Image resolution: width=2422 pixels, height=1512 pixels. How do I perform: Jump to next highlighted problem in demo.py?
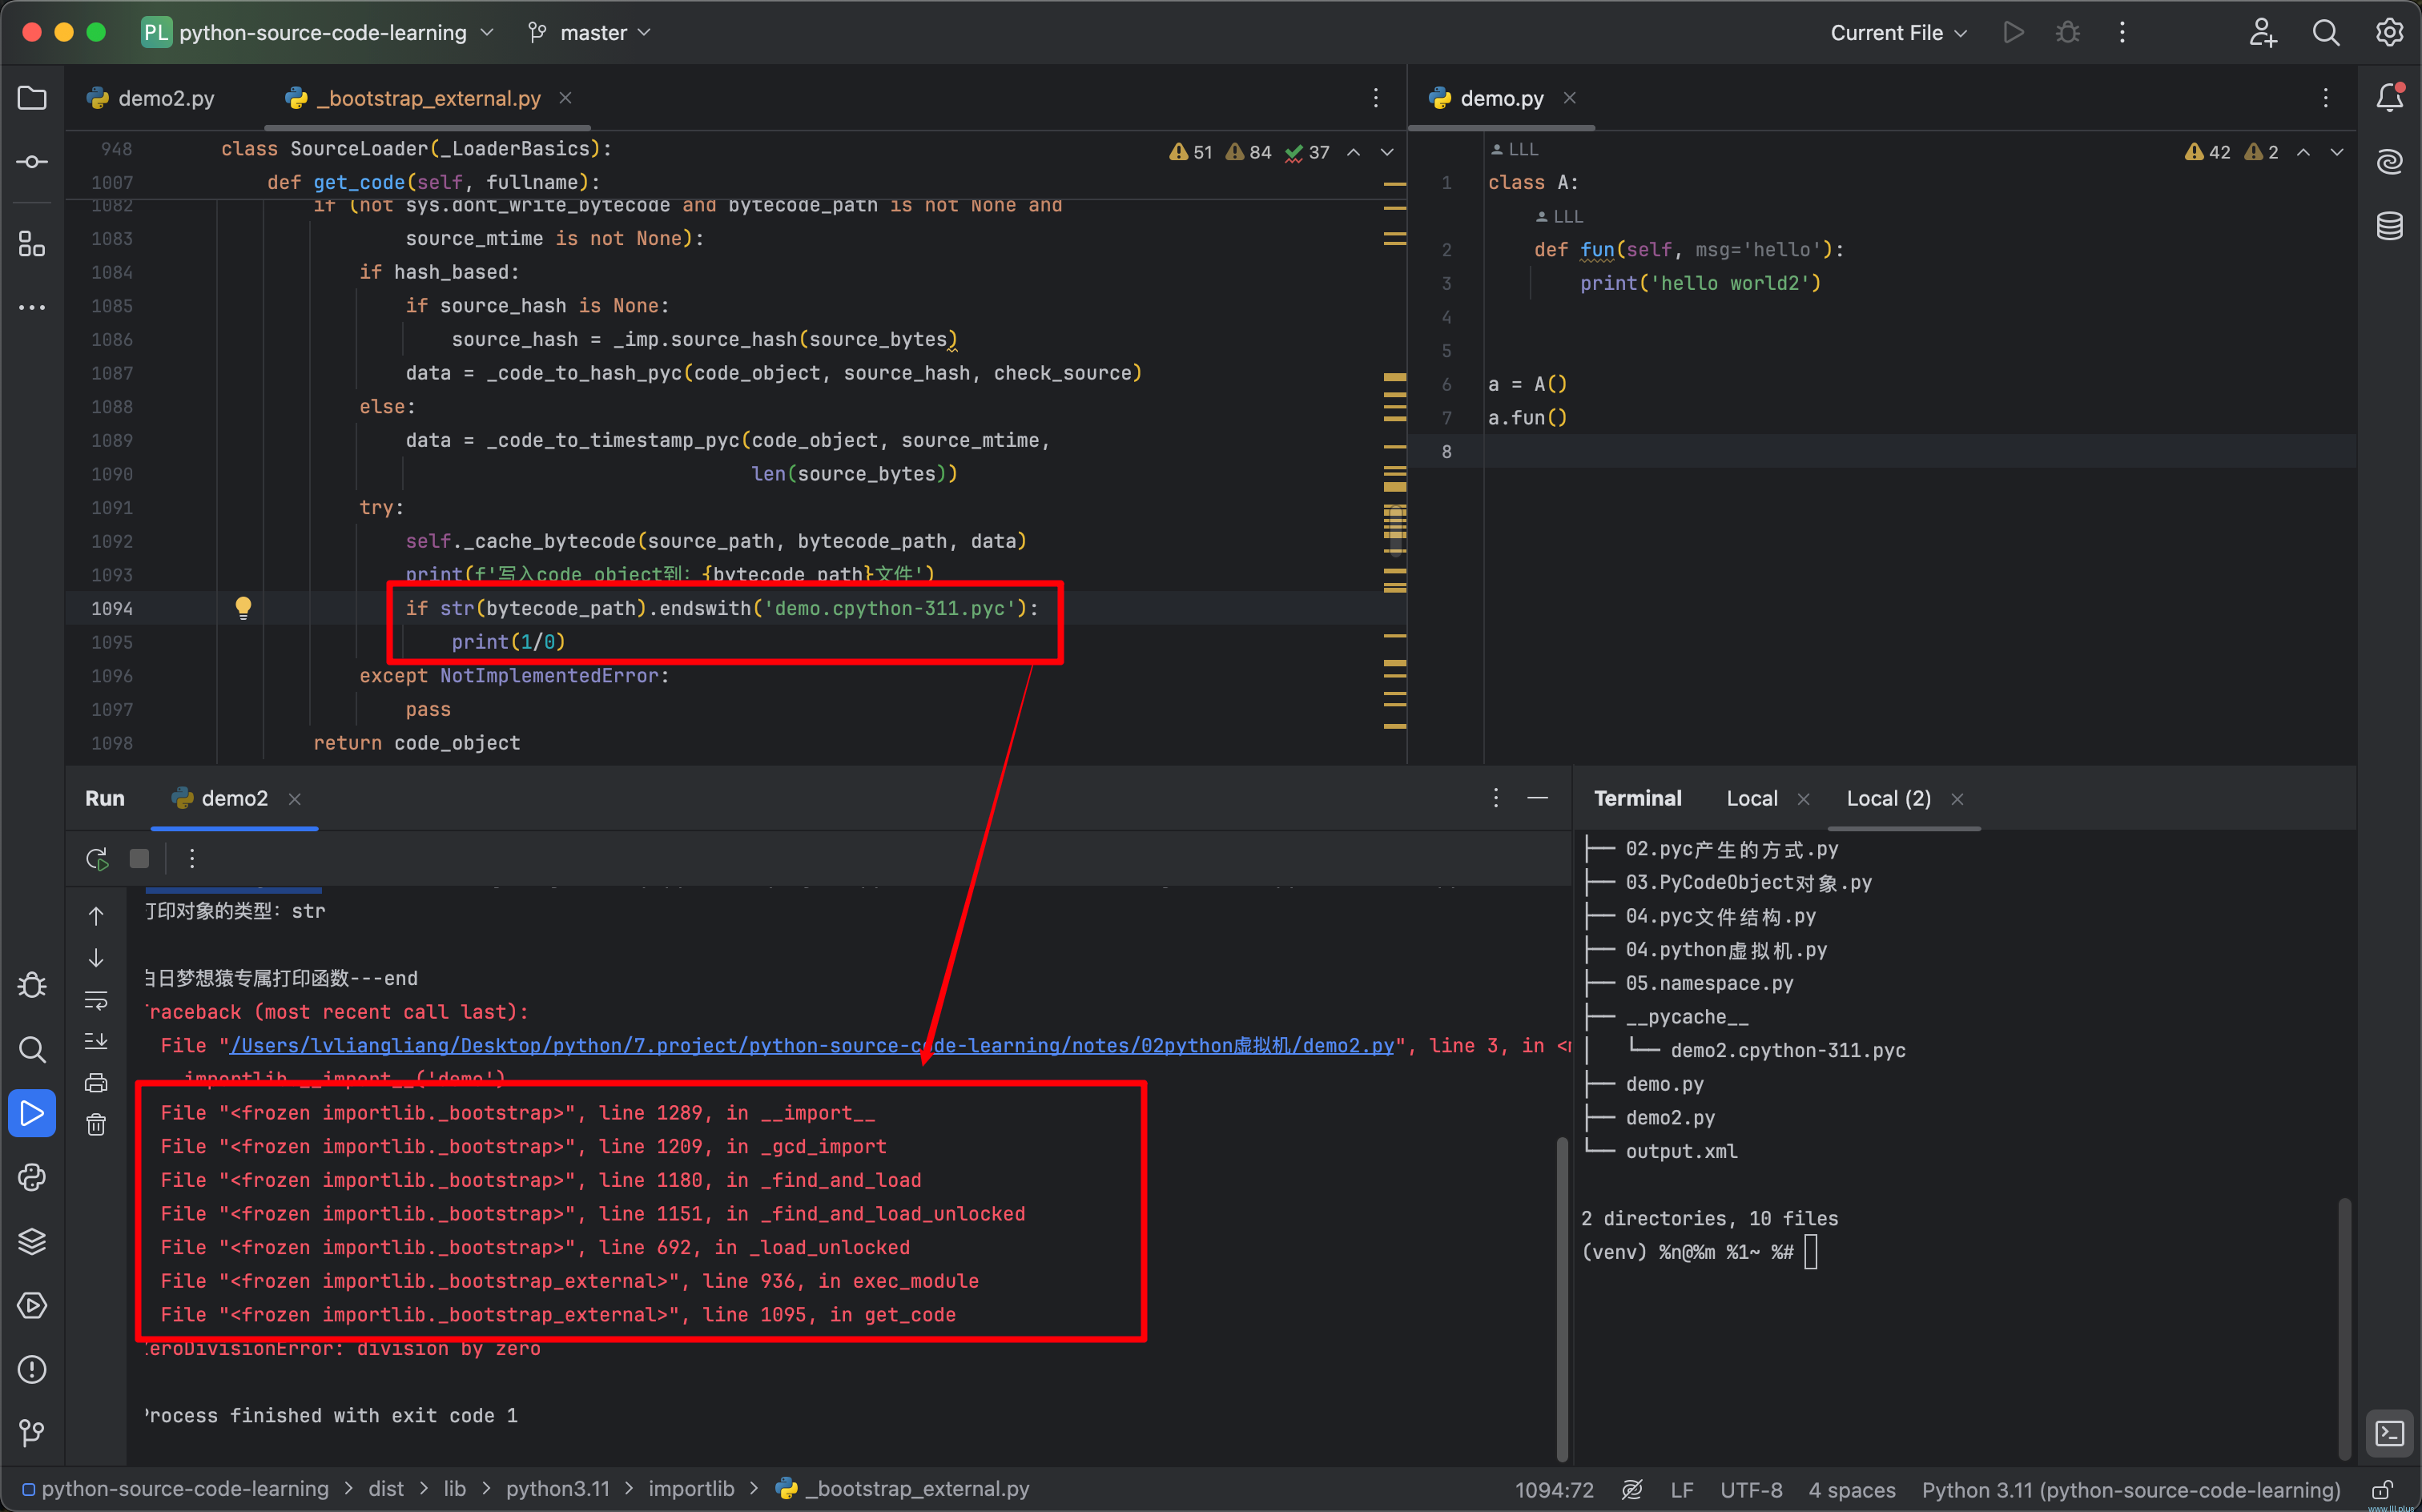(x=2337, y=152)
